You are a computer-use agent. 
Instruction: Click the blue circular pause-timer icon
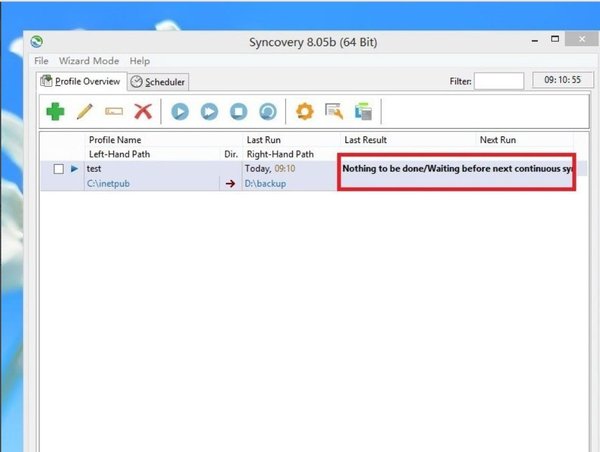[268, 111]
